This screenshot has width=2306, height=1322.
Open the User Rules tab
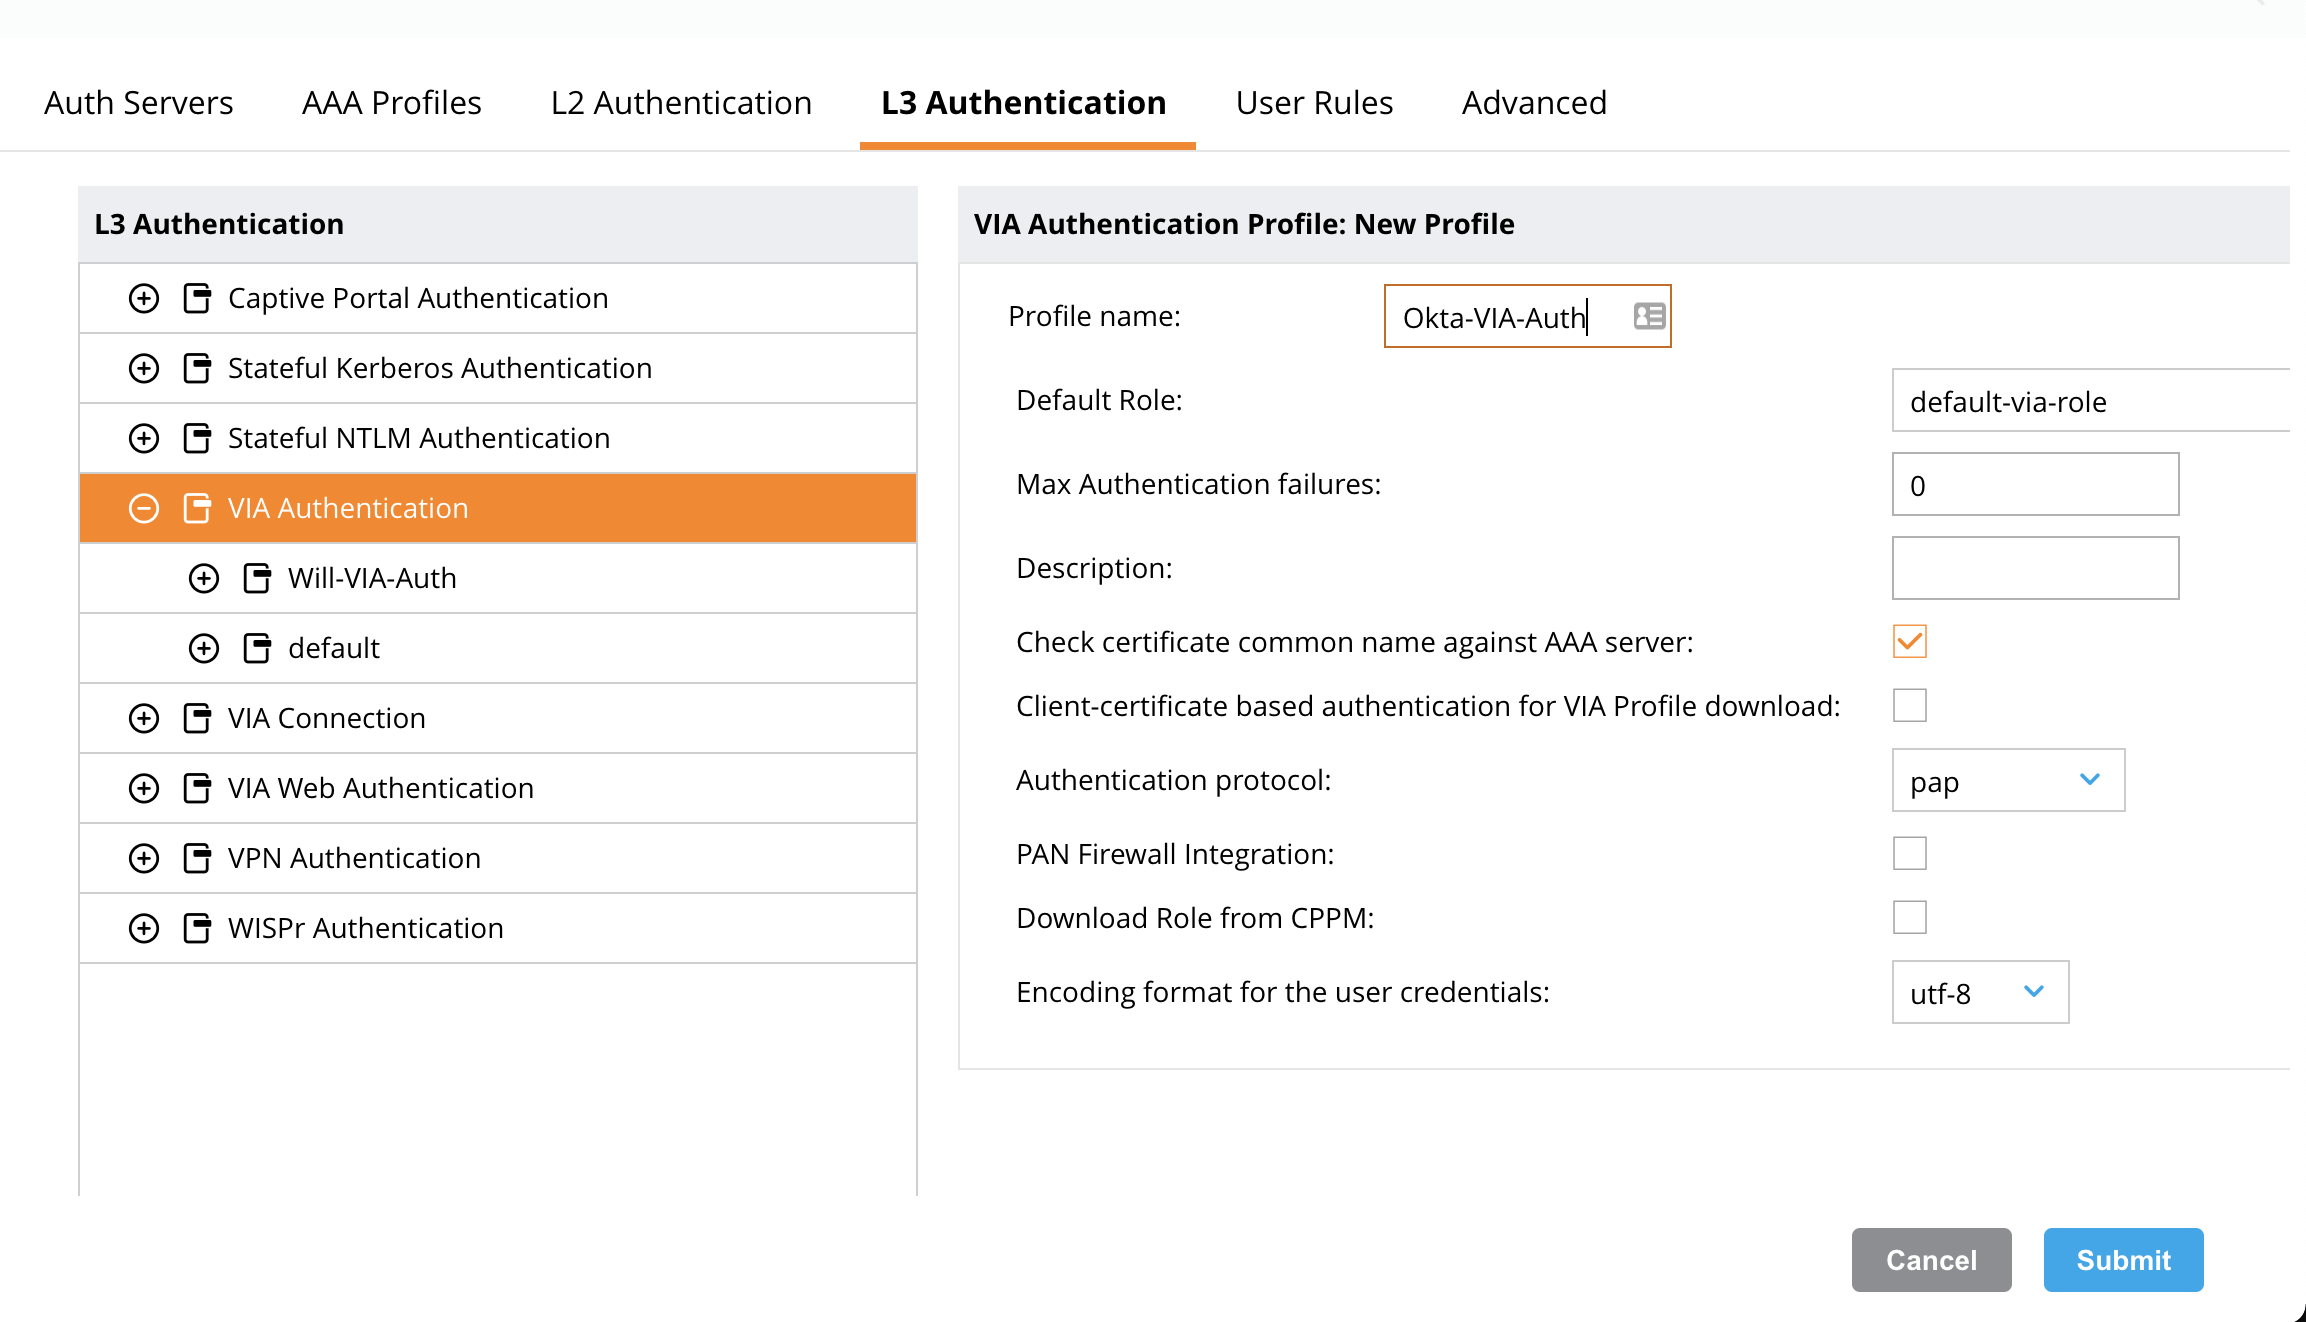(x=1313, y=102)
